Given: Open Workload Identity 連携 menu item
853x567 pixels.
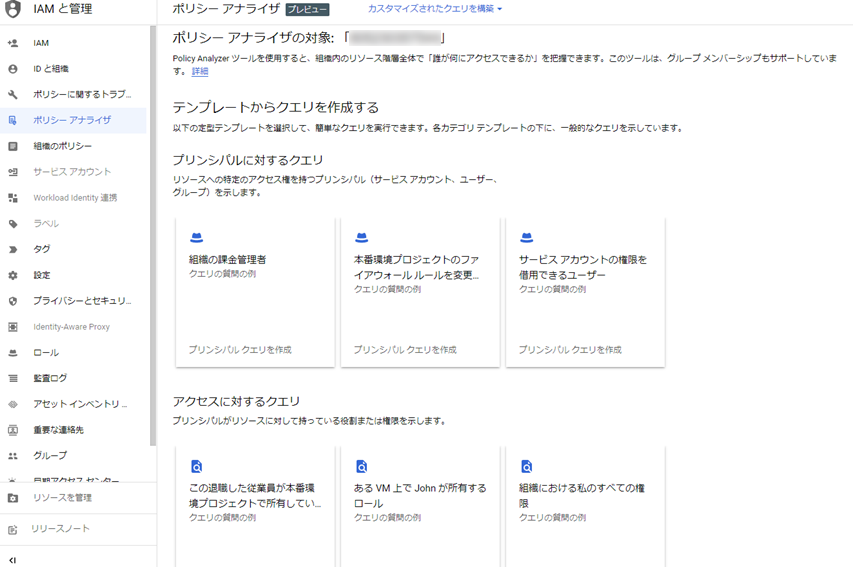Looking at the screenshot, I should [x=73, y=198].
